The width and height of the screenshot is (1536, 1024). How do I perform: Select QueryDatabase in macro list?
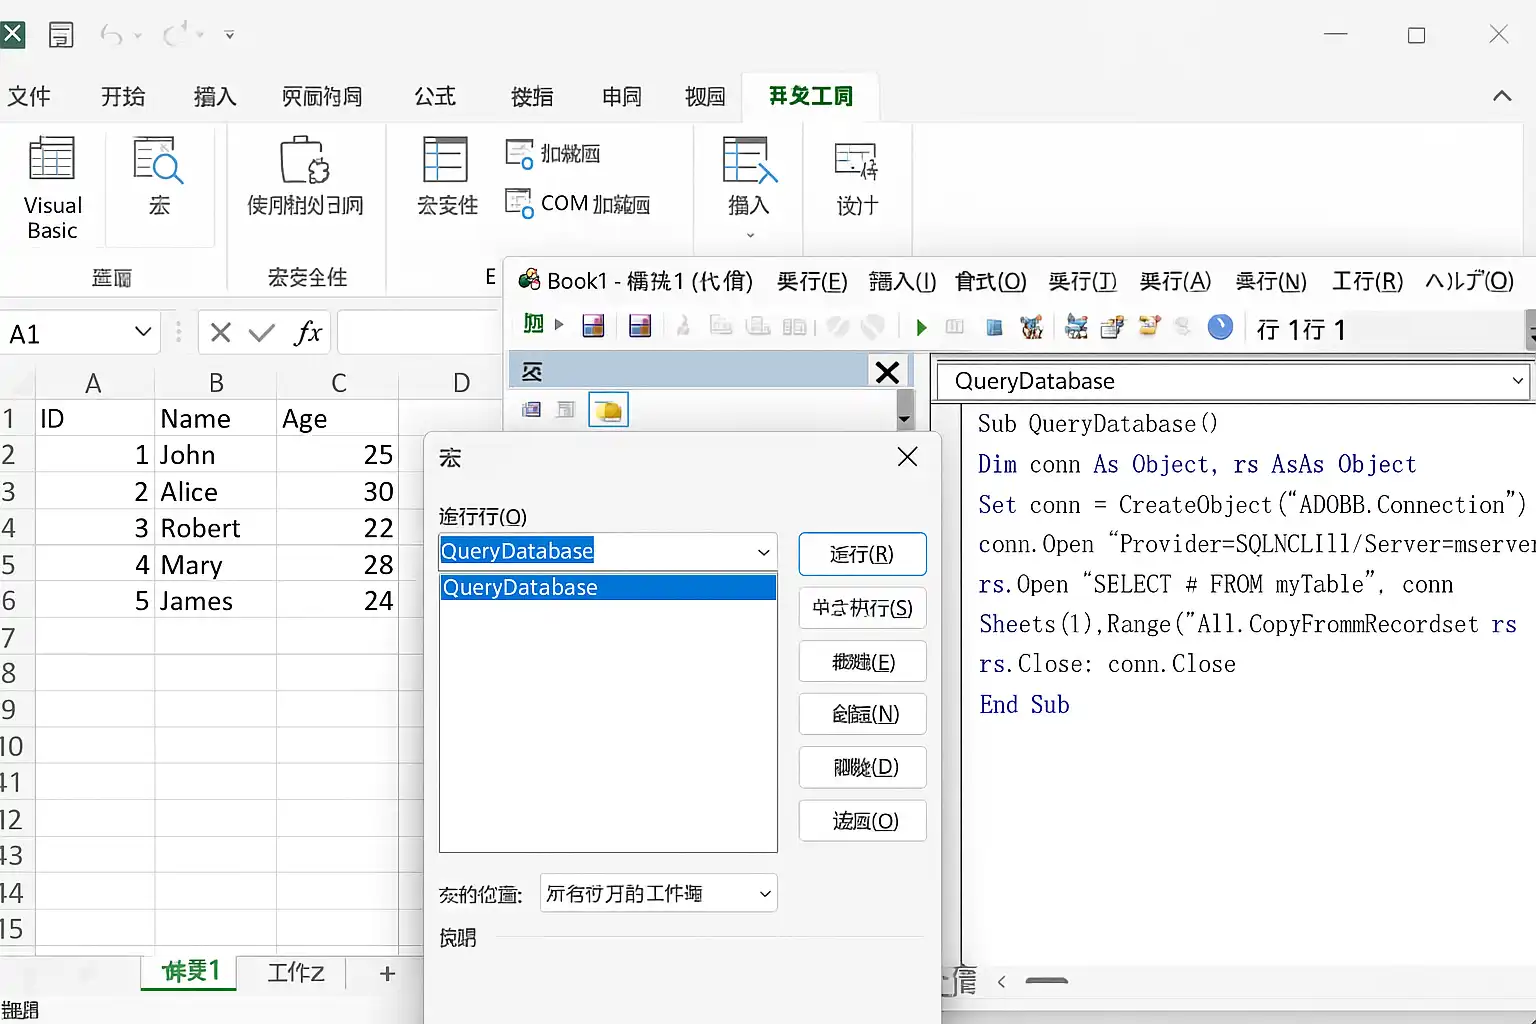608,587
